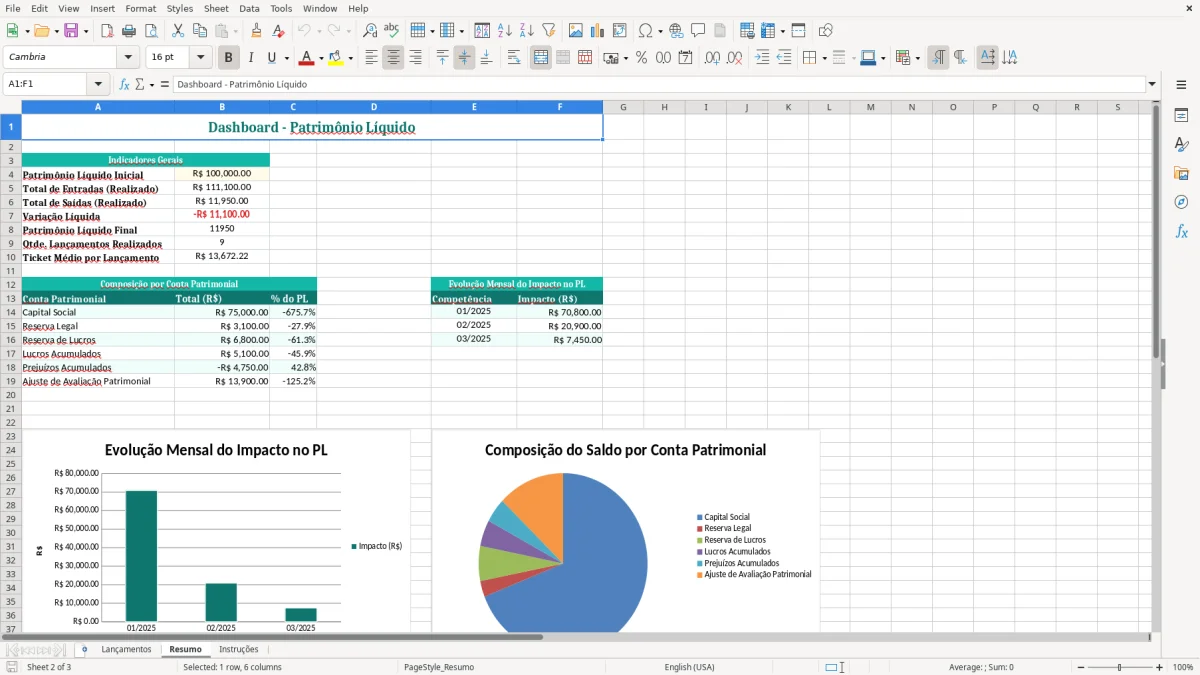Clear direct formatting icon
The width and height of the screenshot is (1200, 675).
(278, 31)
